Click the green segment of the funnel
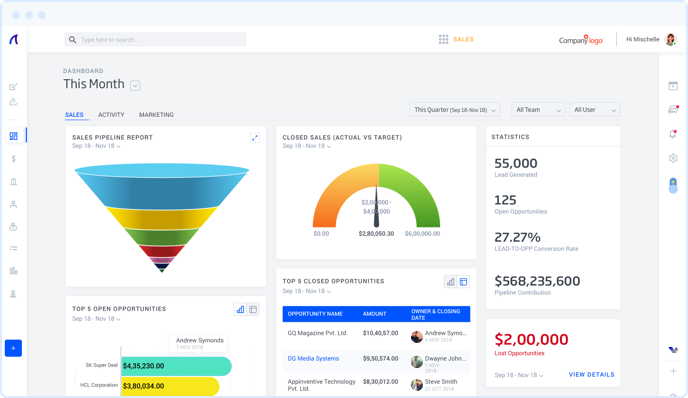The width and height of the screenshot is (688, 398). [162, 237]
